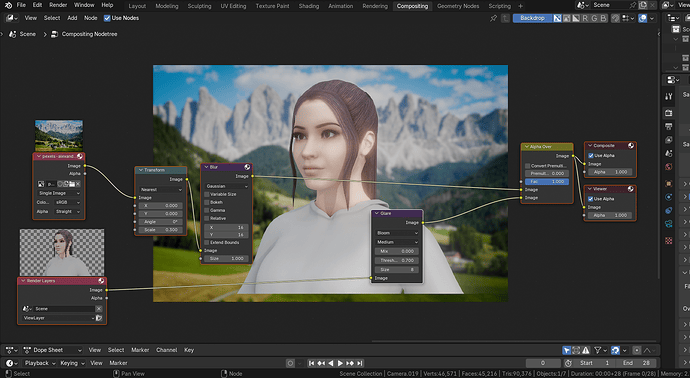Click the pin node tree icon

pyautogui.click(x=493, y=18)
